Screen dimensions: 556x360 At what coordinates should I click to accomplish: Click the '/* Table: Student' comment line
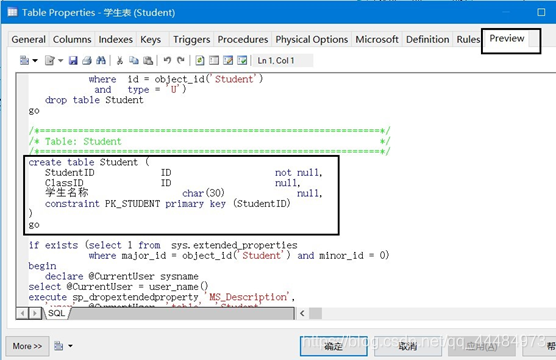click(209, 142)
